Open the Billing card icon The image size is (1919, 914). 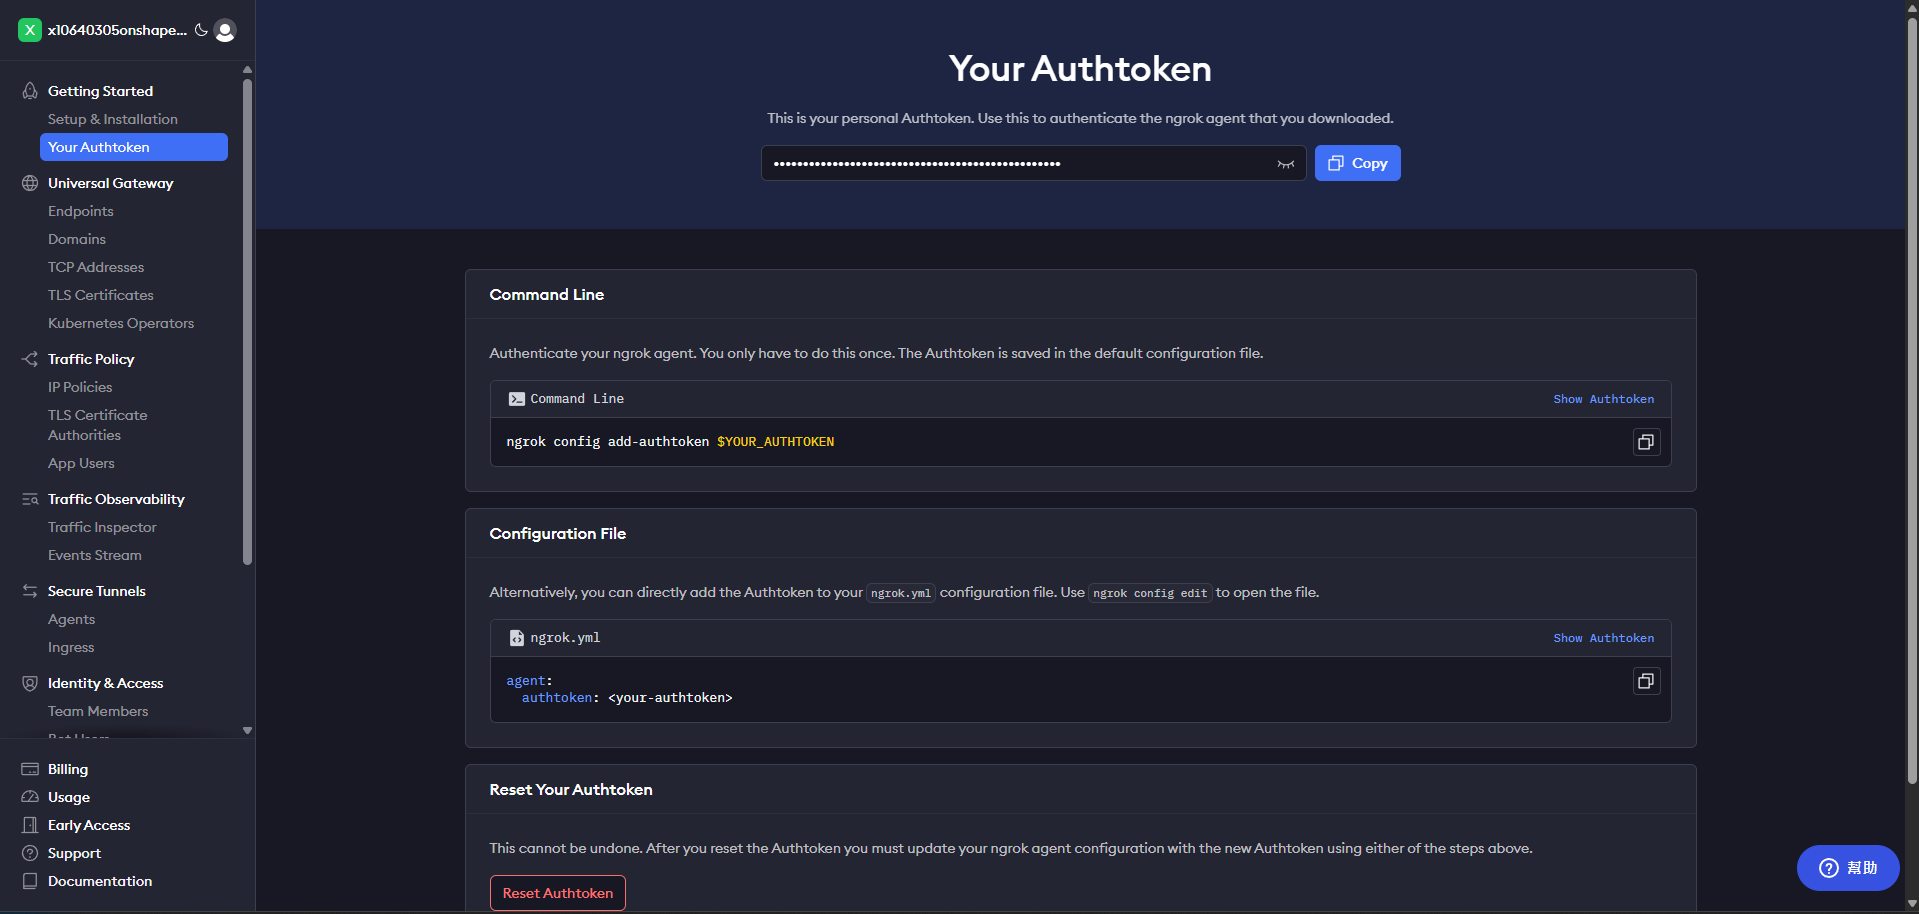(x=30, y=769)
